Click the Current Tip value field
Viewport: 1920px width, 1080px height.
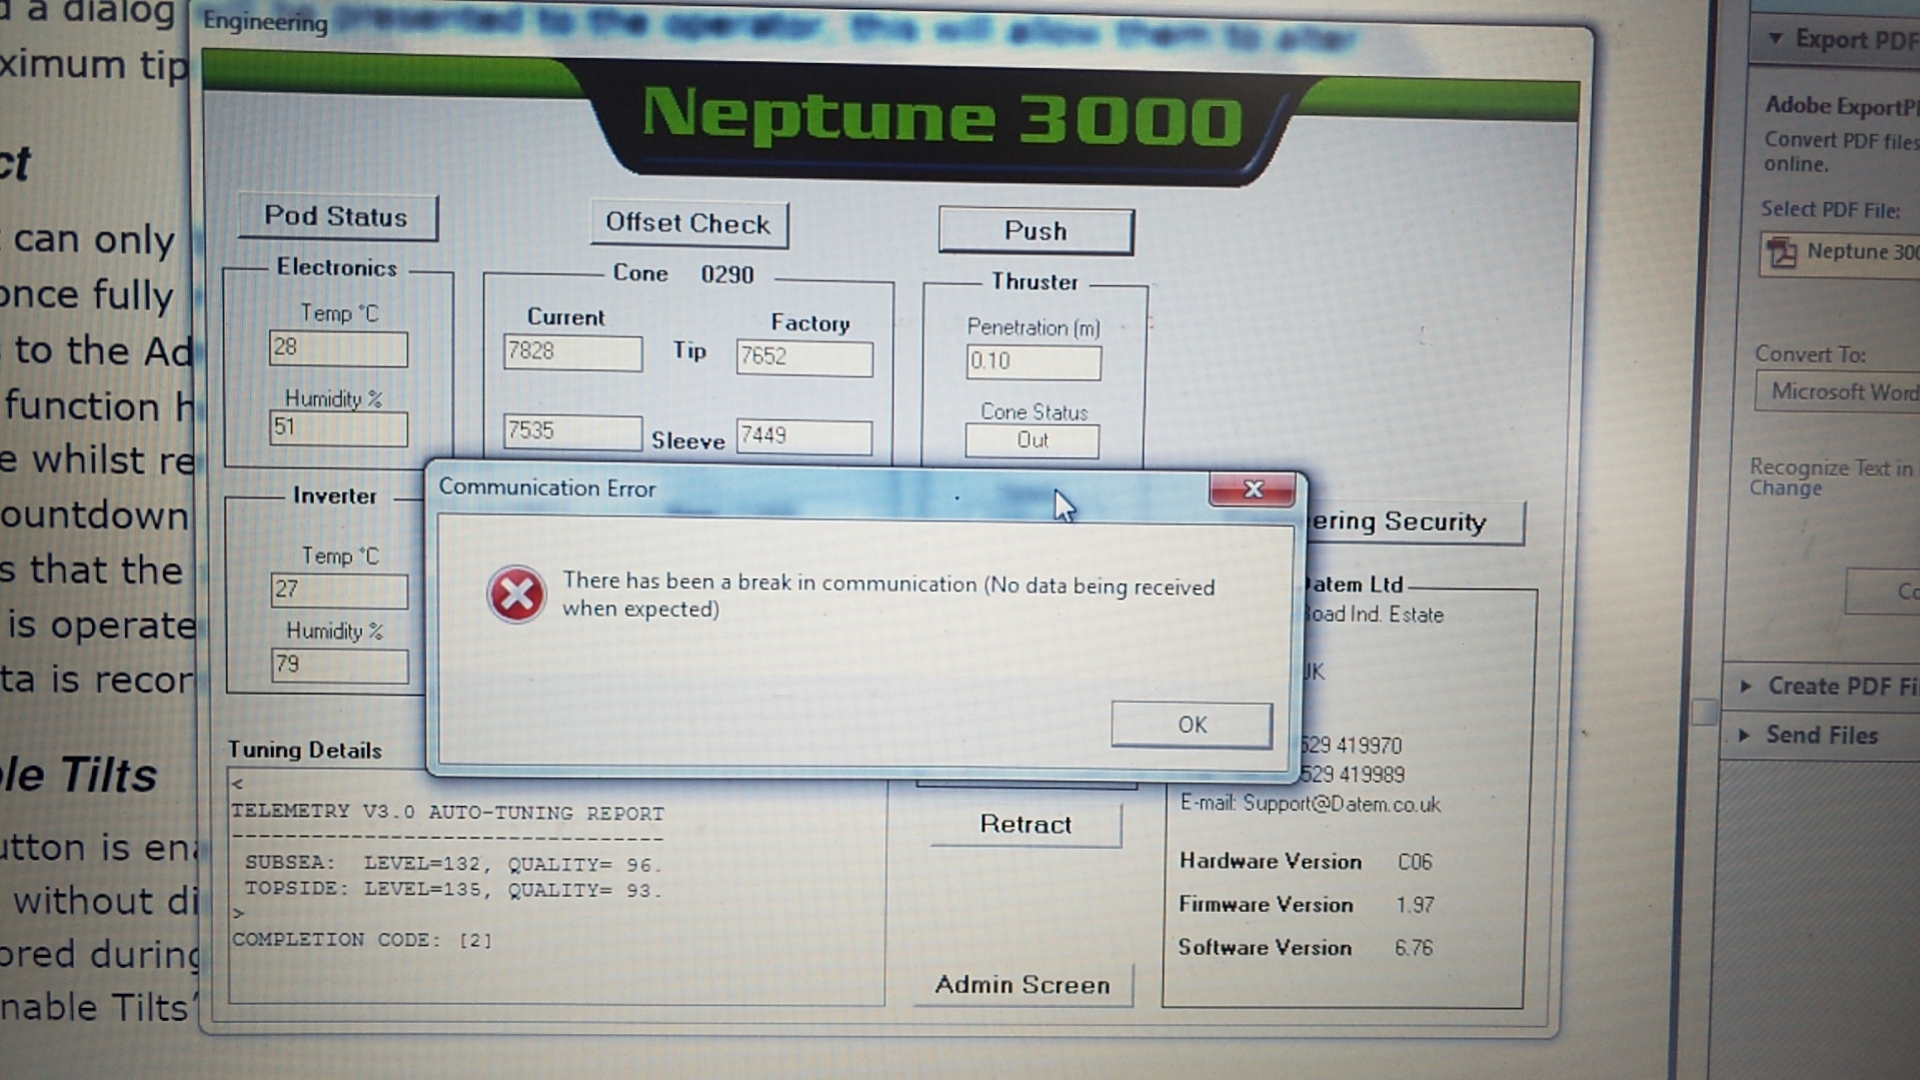click(572, 352)
